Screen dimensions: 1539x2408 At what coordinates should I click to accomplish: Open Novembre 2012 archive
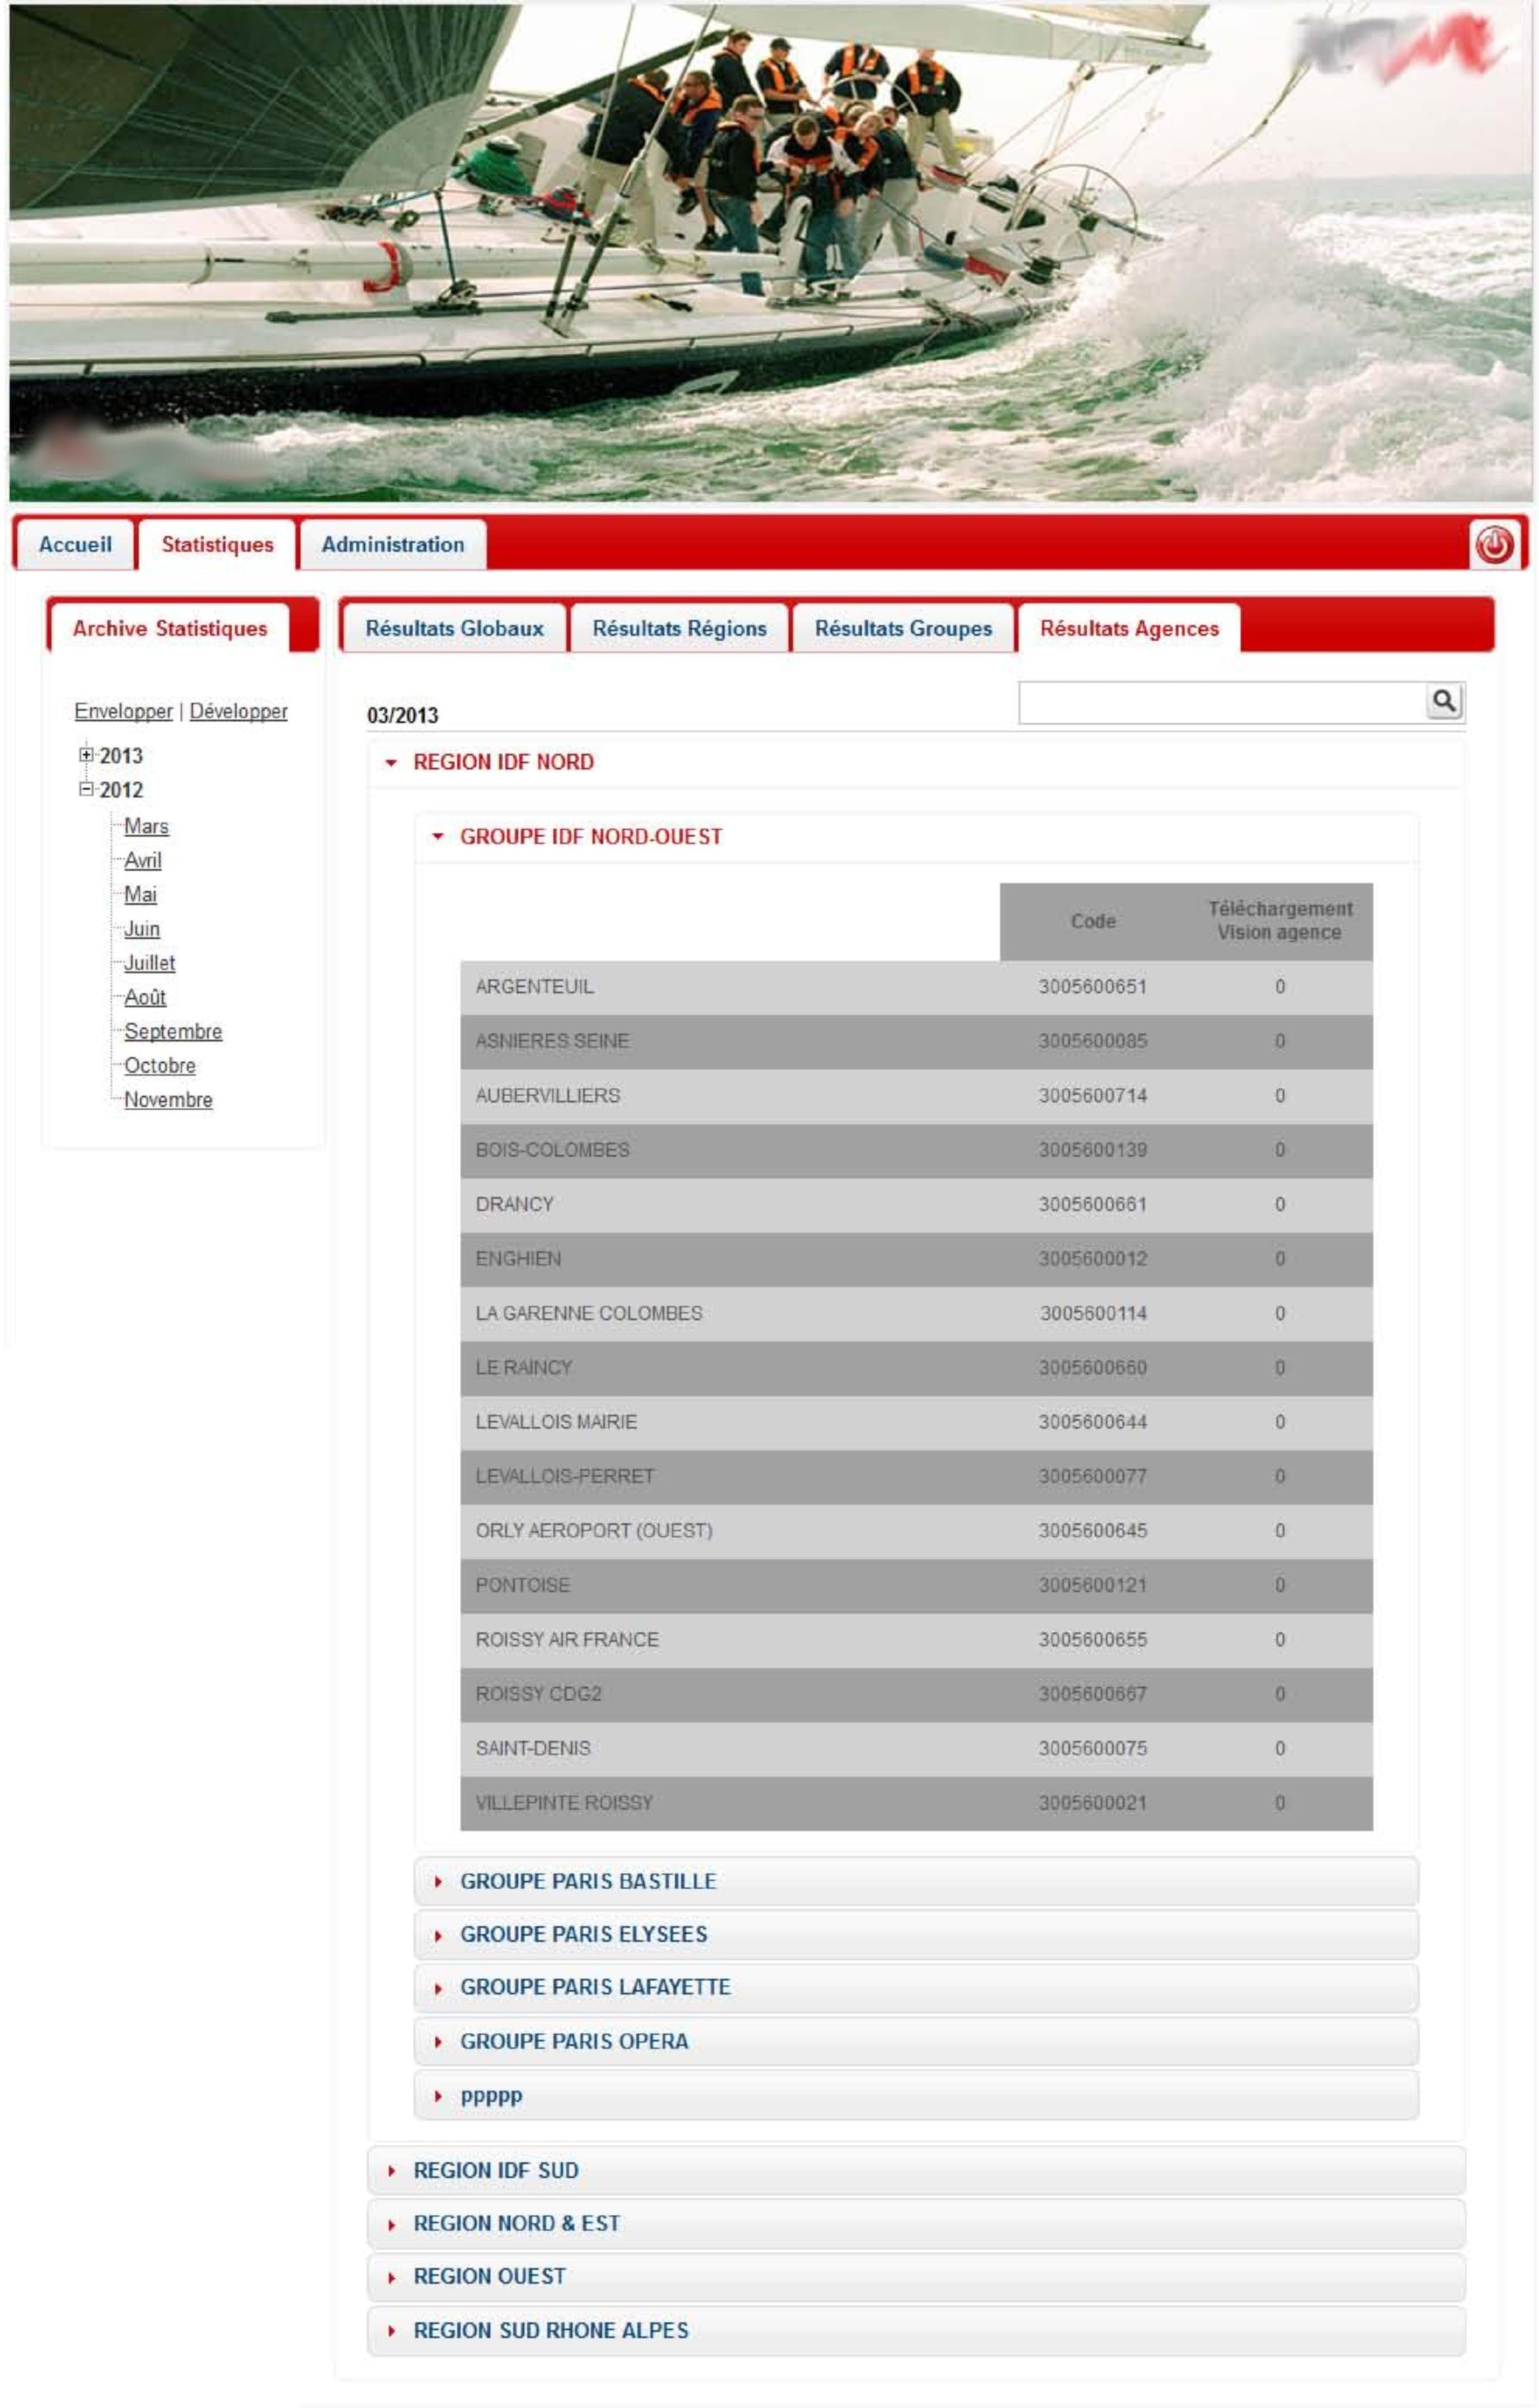click(x=168, y=1100)
